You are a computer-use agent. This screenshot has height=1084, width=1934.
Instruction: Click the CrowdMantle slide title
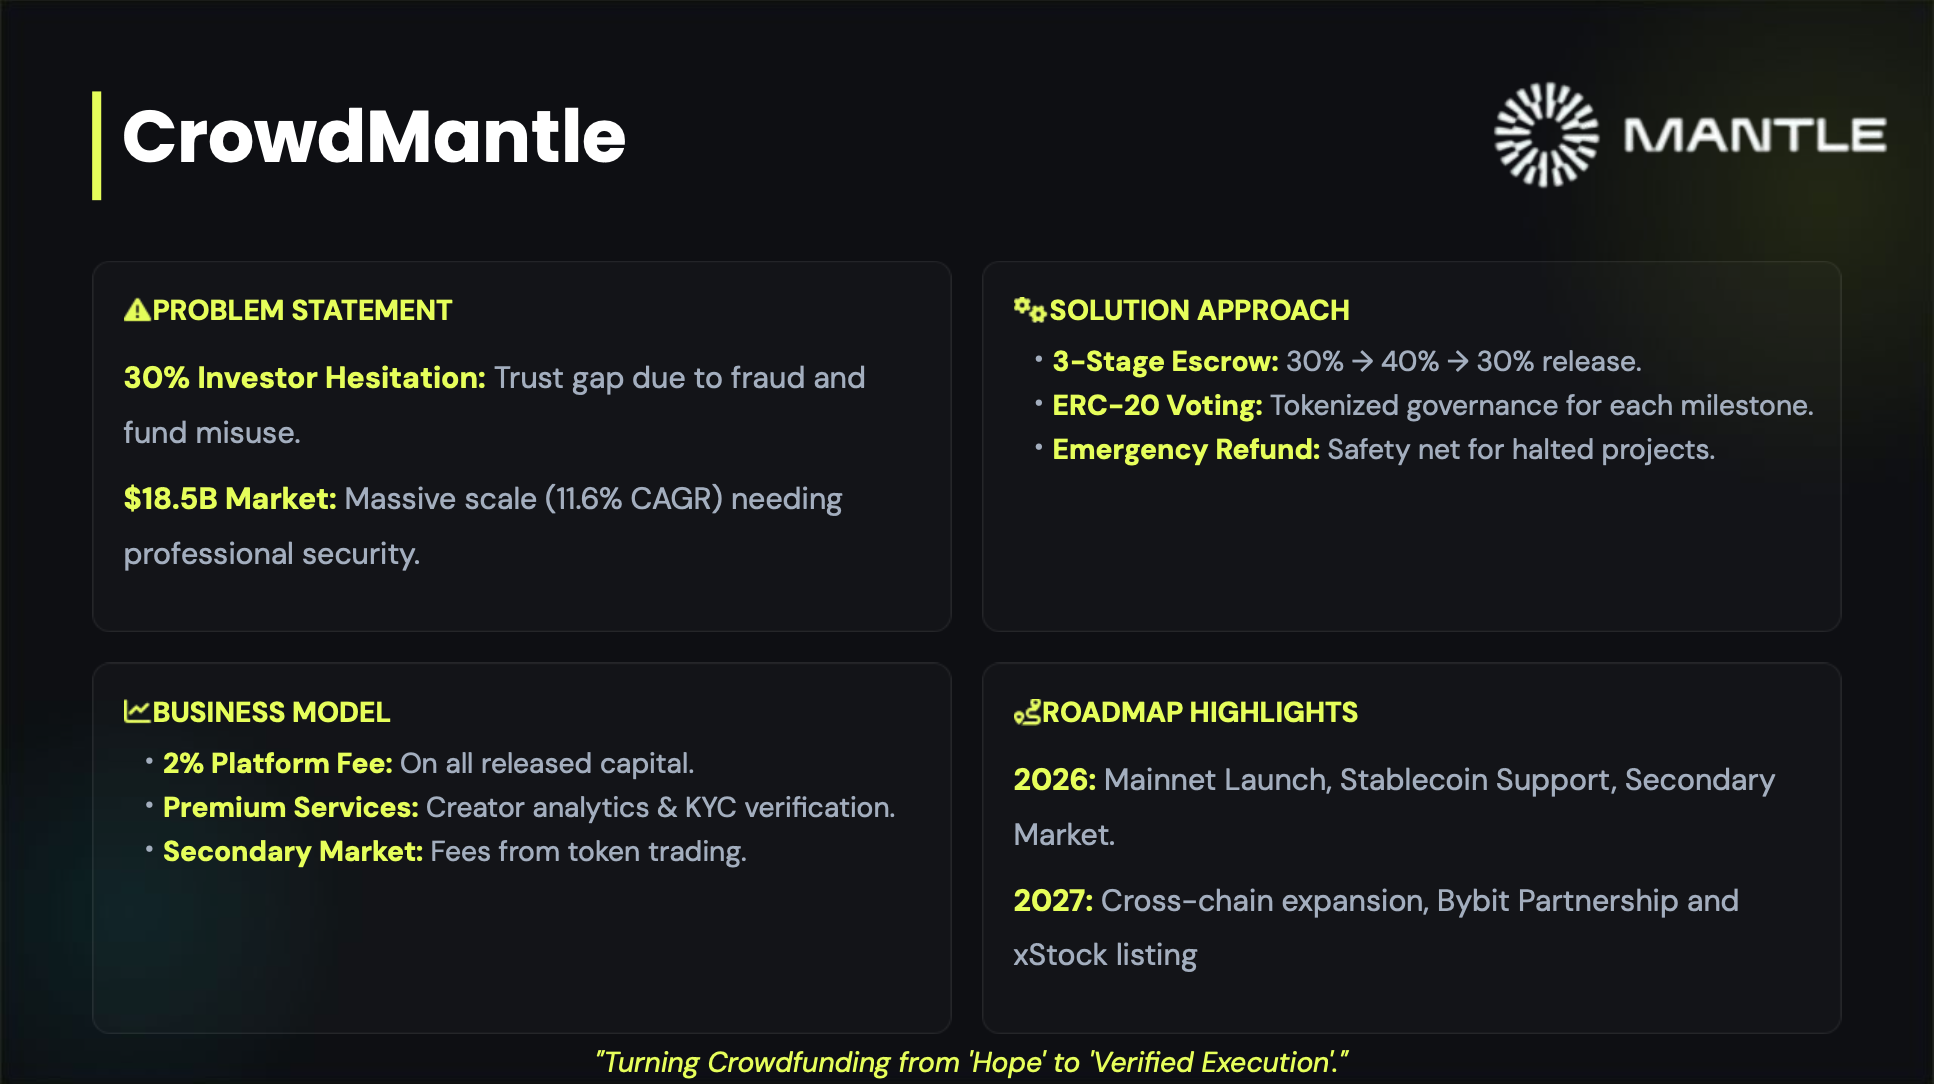[374, 136]
